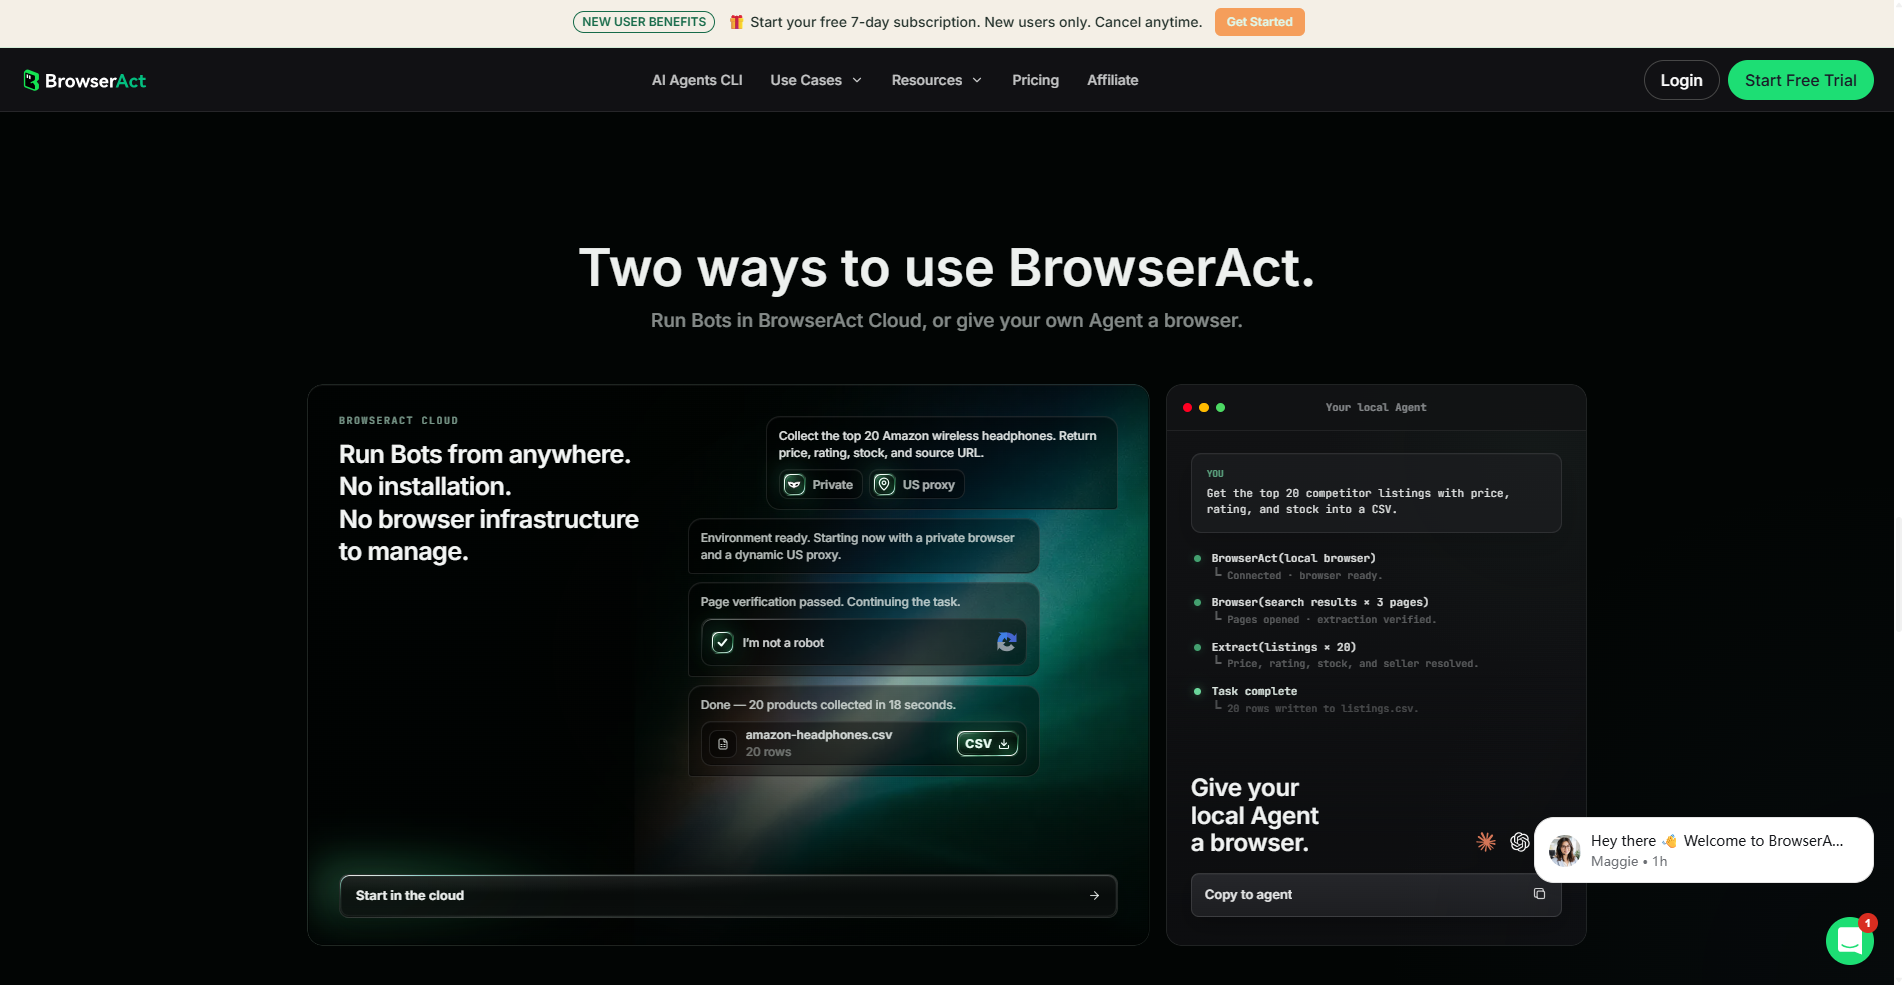Screen dimensions: 1904x985
Task: Expand the Resources dropdown chevron
Action: tap(977, 80)
